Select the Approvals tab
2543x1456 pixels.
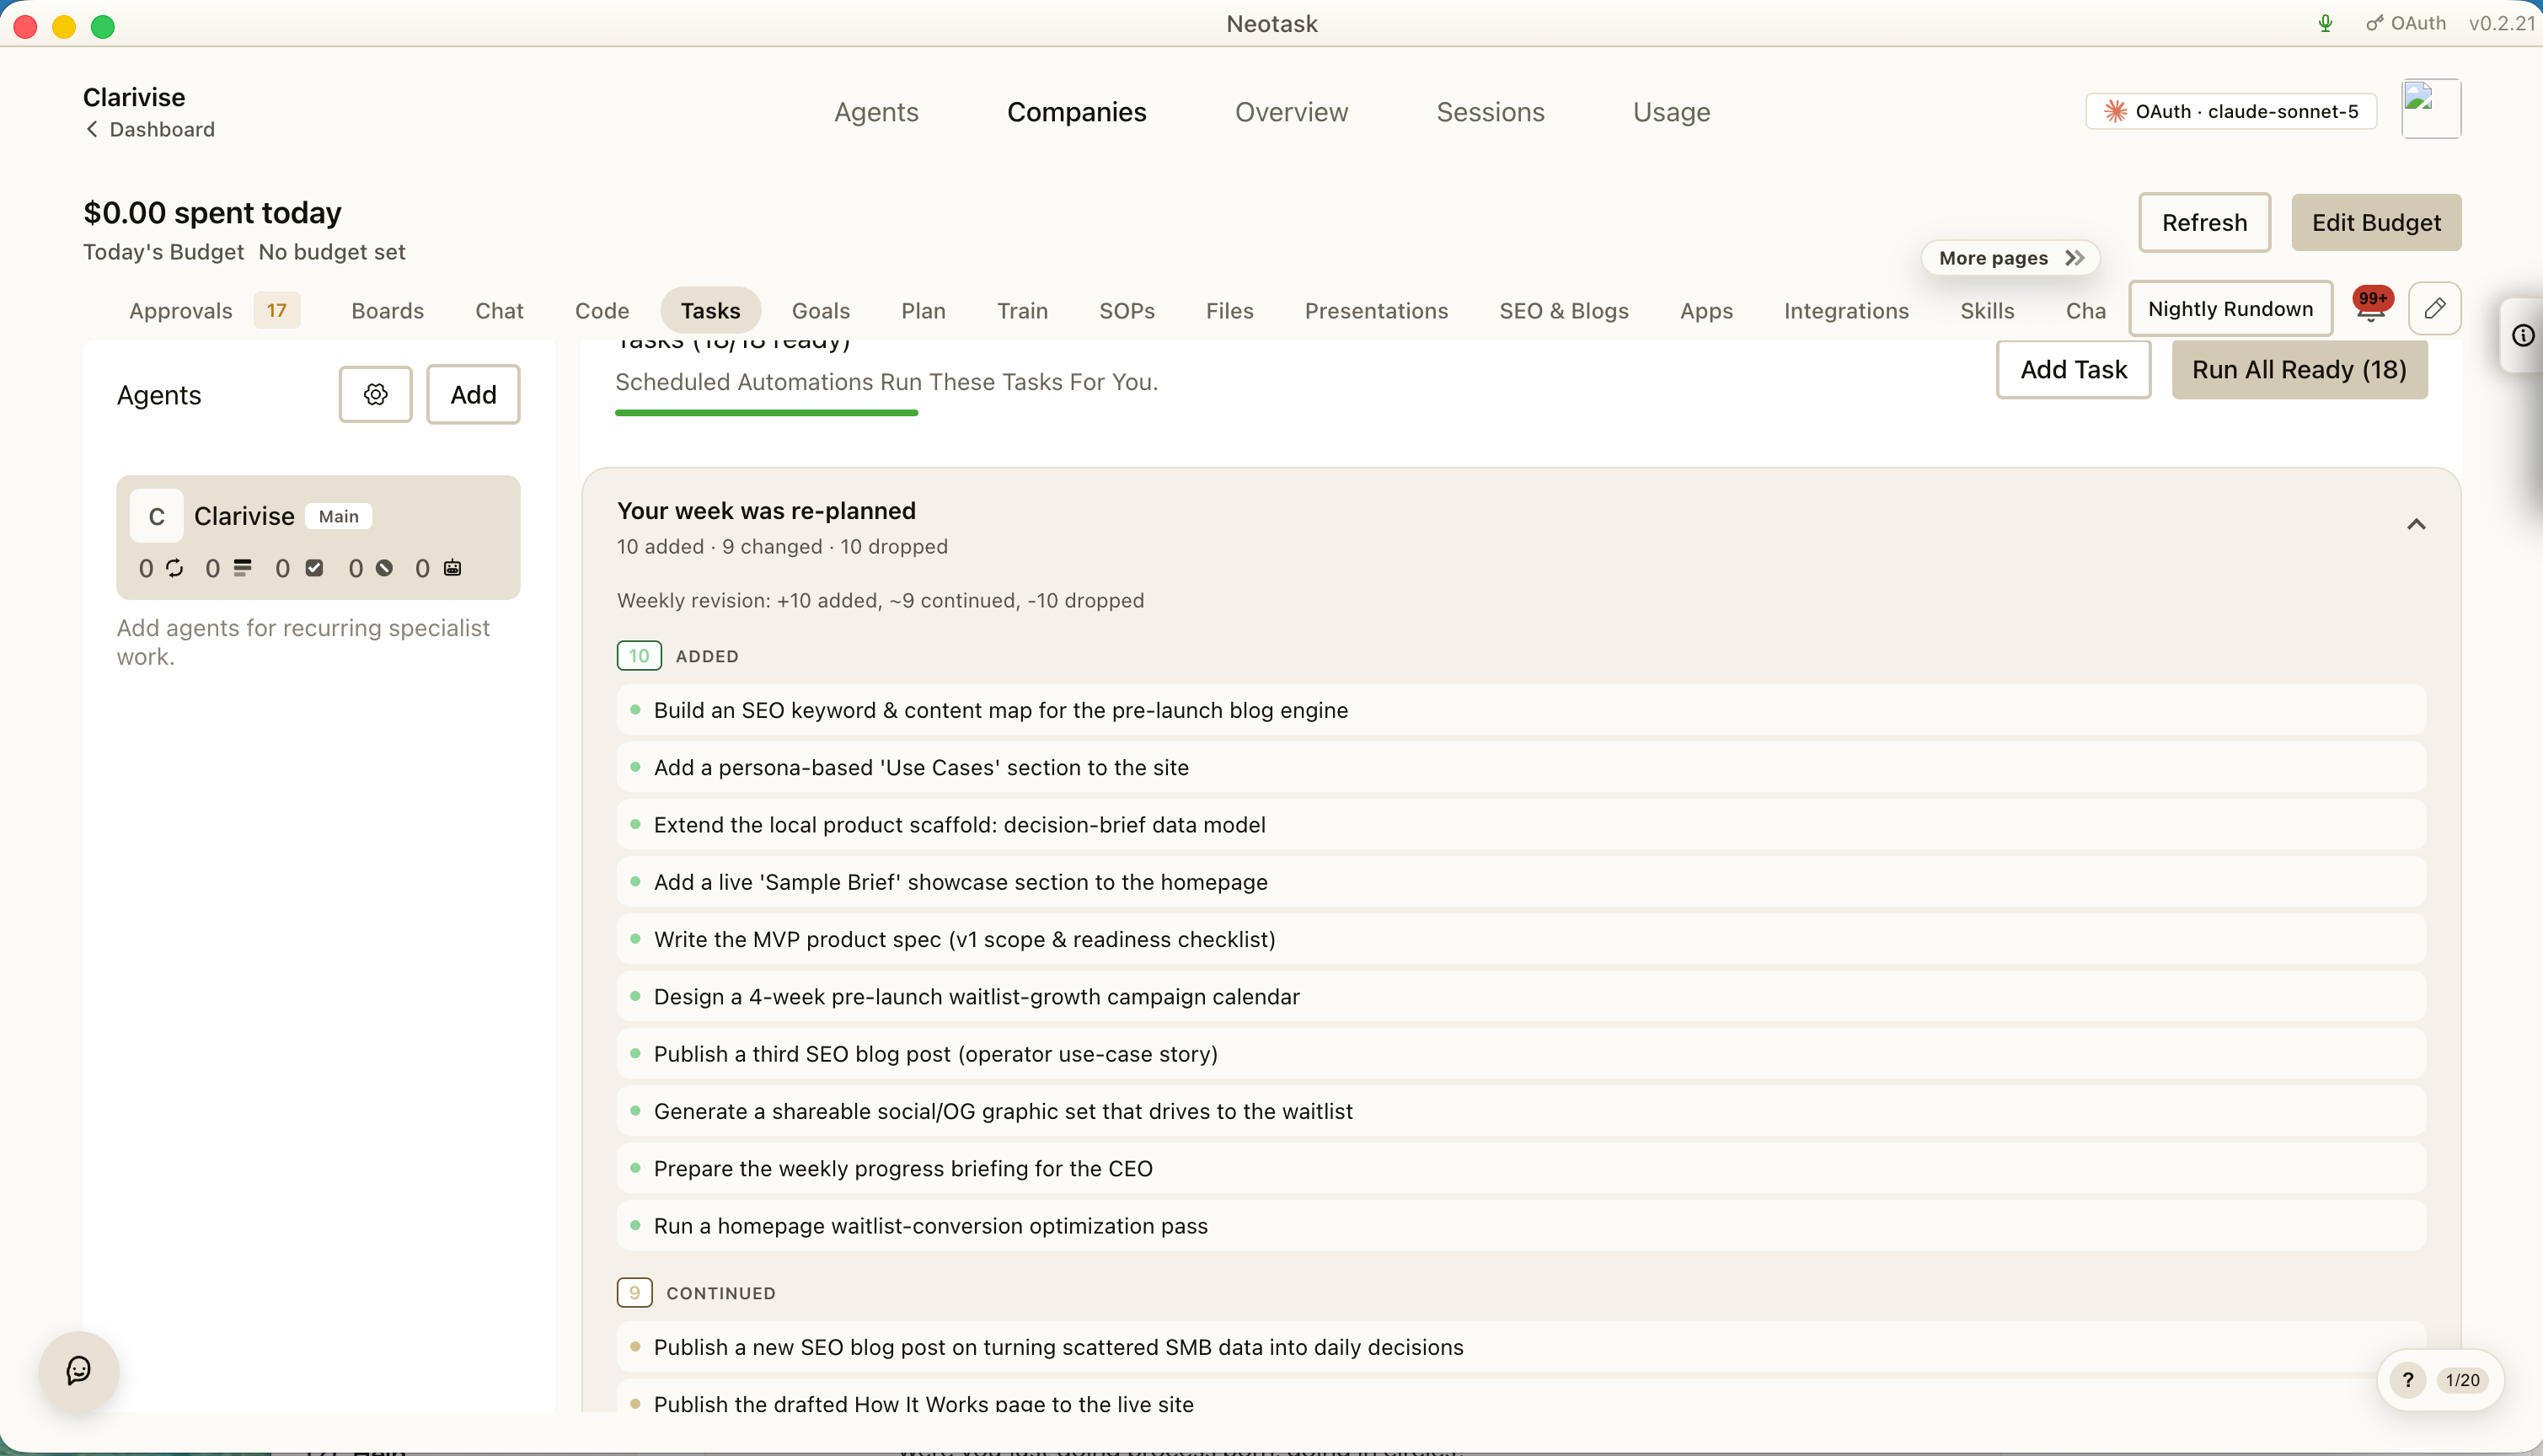coord(214,311)
